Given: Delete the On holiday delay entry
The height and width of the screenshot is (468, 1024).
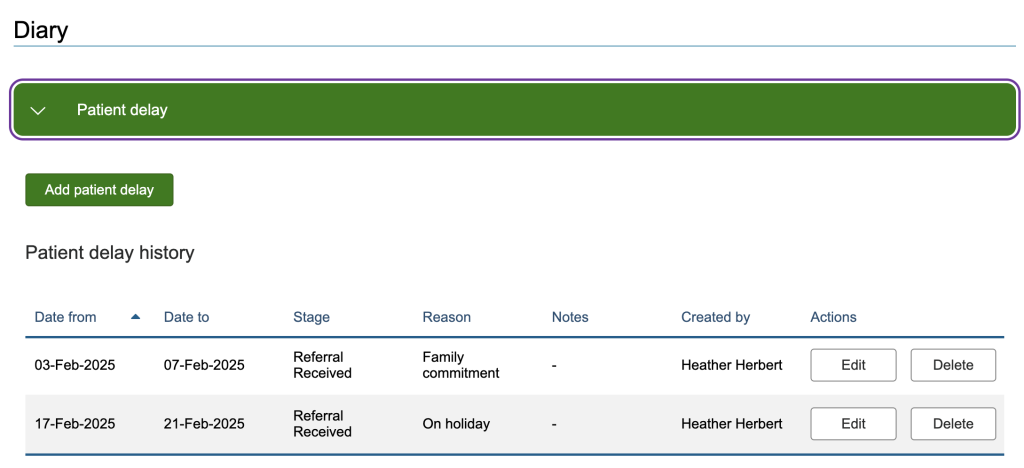Looking at the screenshot, I should point(952,423).
